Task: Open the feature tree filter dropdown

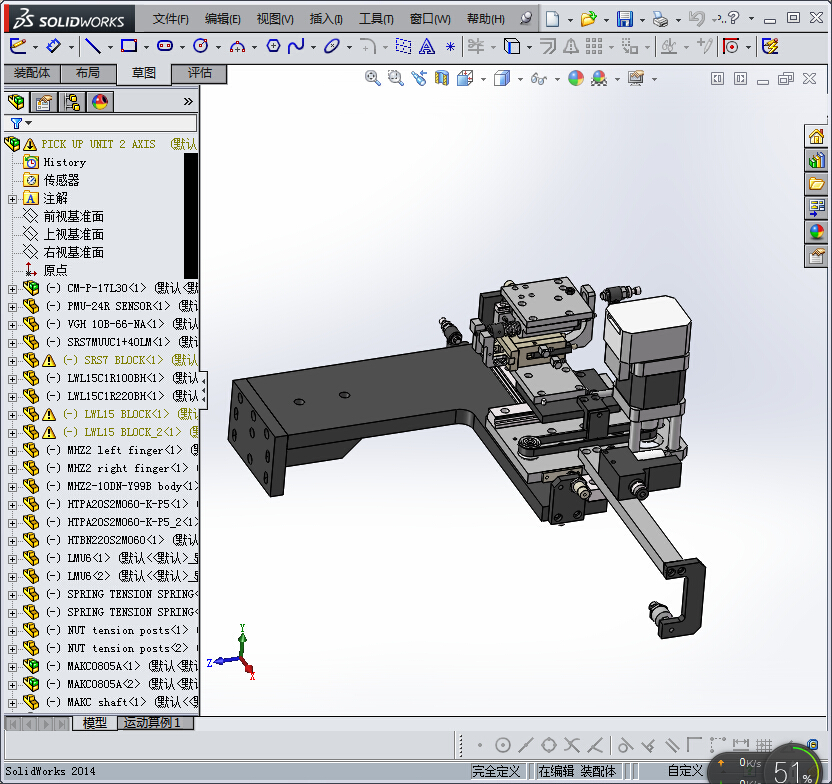Action: 20,123
